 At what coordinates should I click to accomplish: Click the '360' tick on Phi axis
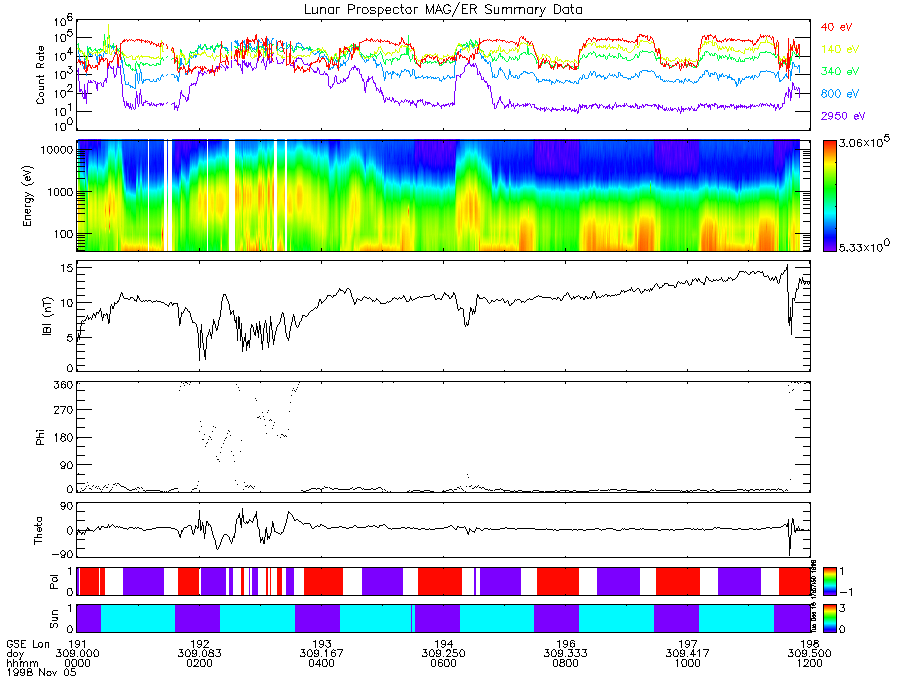[x=63, y=384]
